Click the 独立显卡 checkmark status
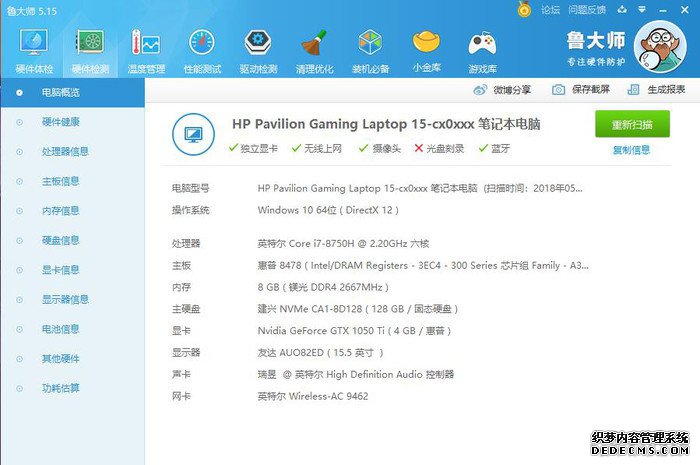 pyautogui.click(x=253, y=148)
